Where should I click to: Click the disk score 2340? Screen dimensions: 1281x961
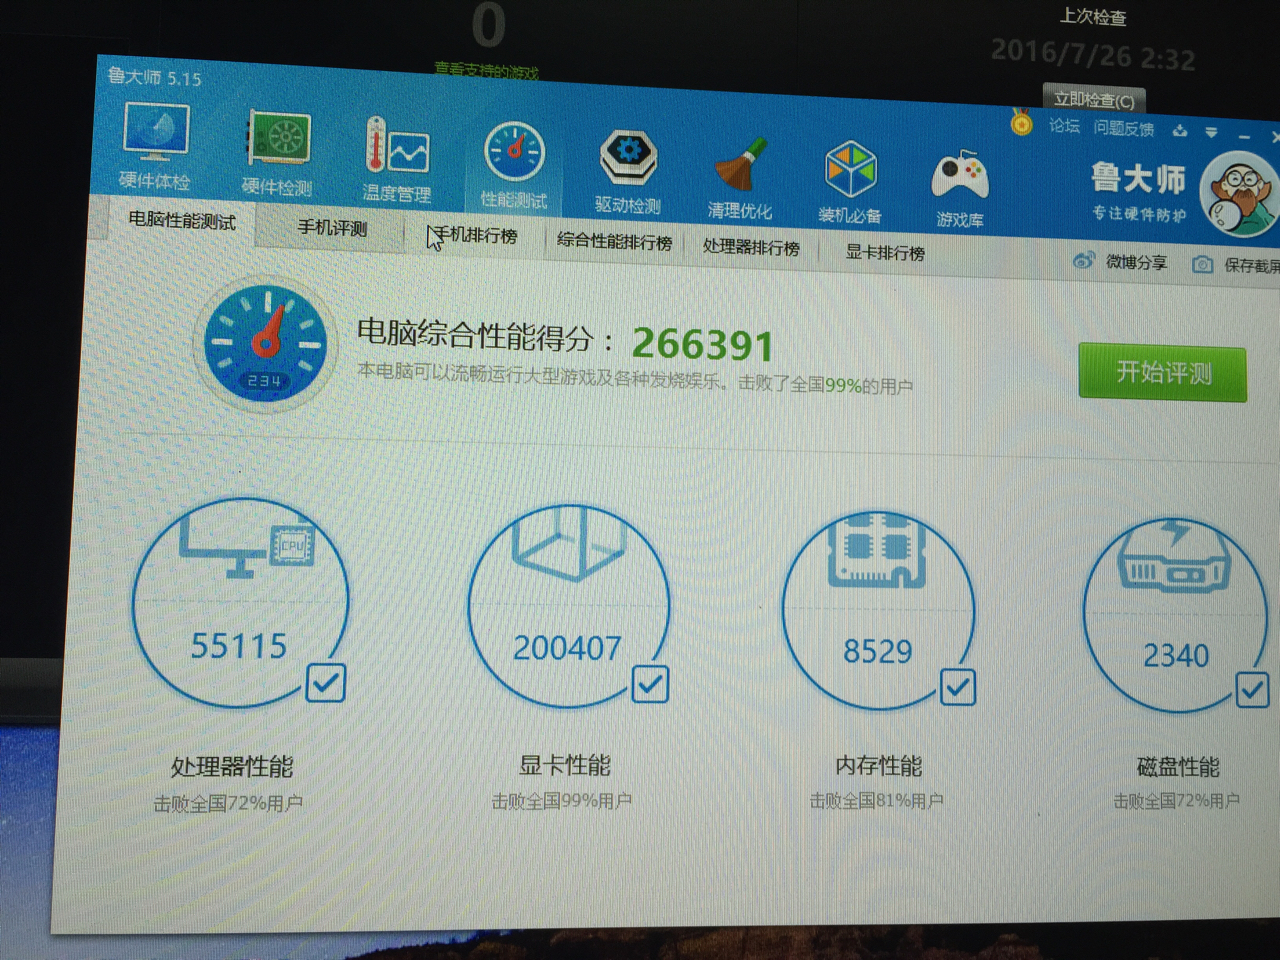[x=1176, y=655]
